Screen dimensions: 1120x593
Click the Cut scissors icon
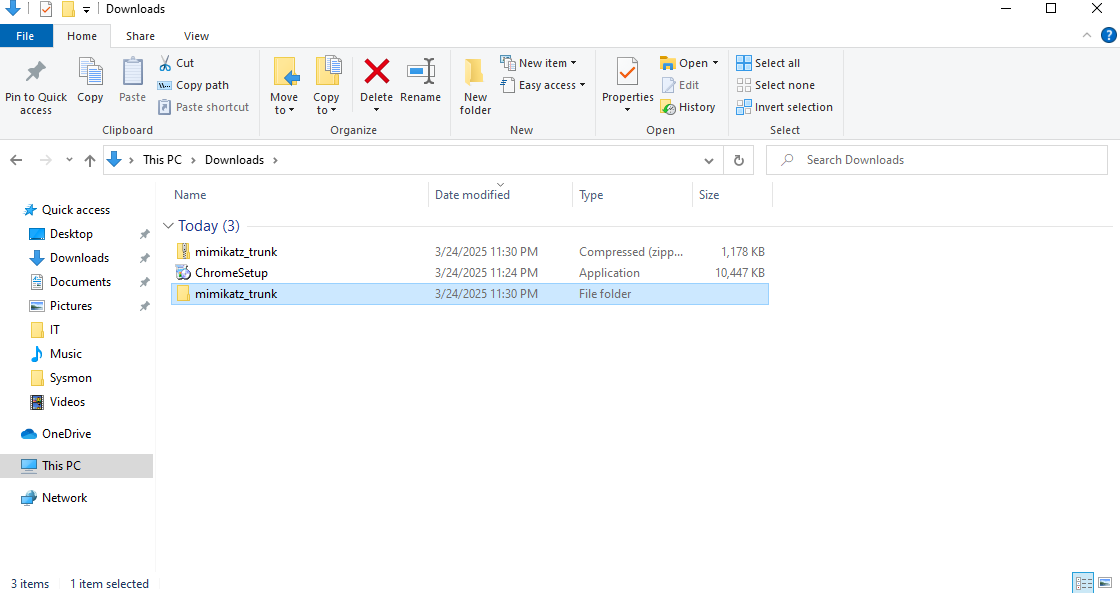[165, 63]
